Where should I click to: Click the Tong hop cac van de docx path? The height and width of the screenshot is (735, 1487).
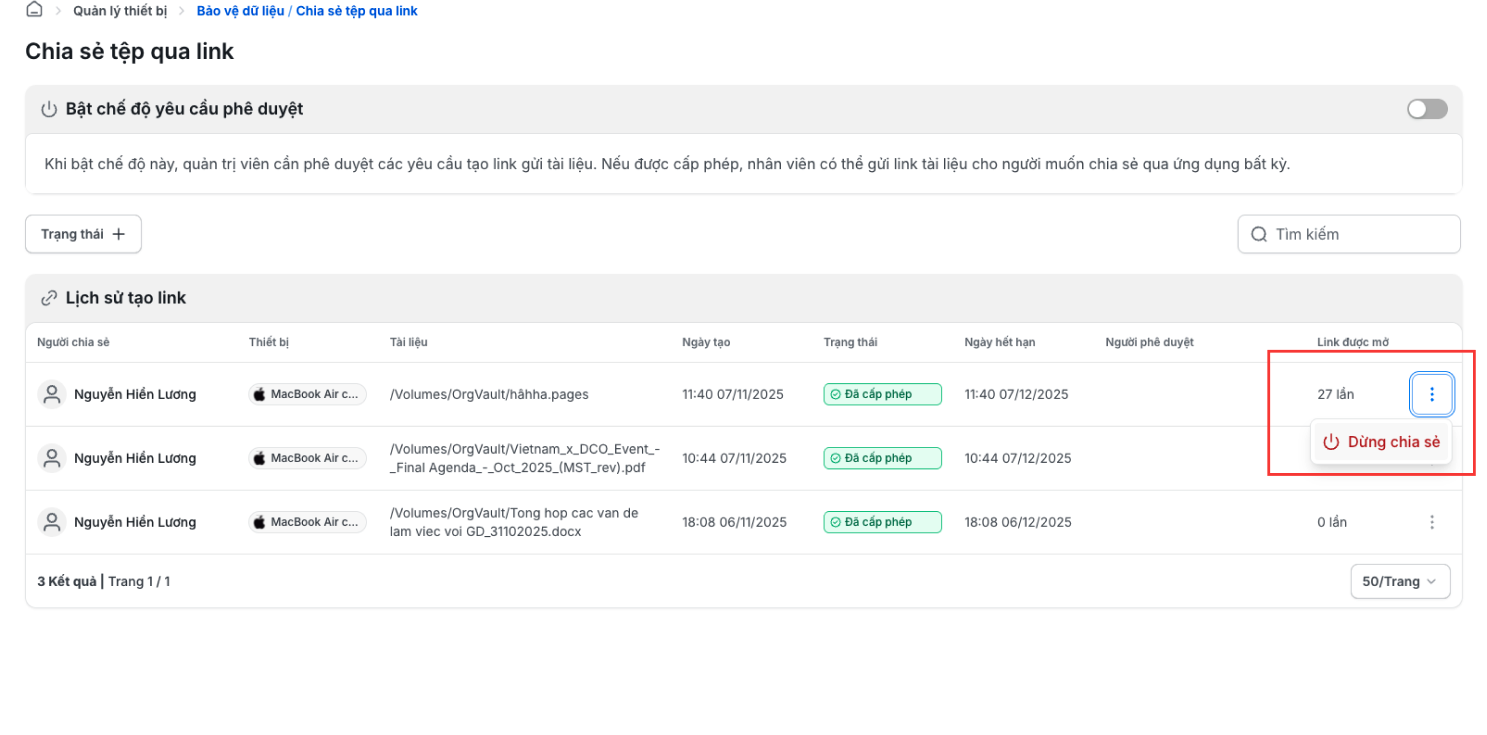point(514,522)
